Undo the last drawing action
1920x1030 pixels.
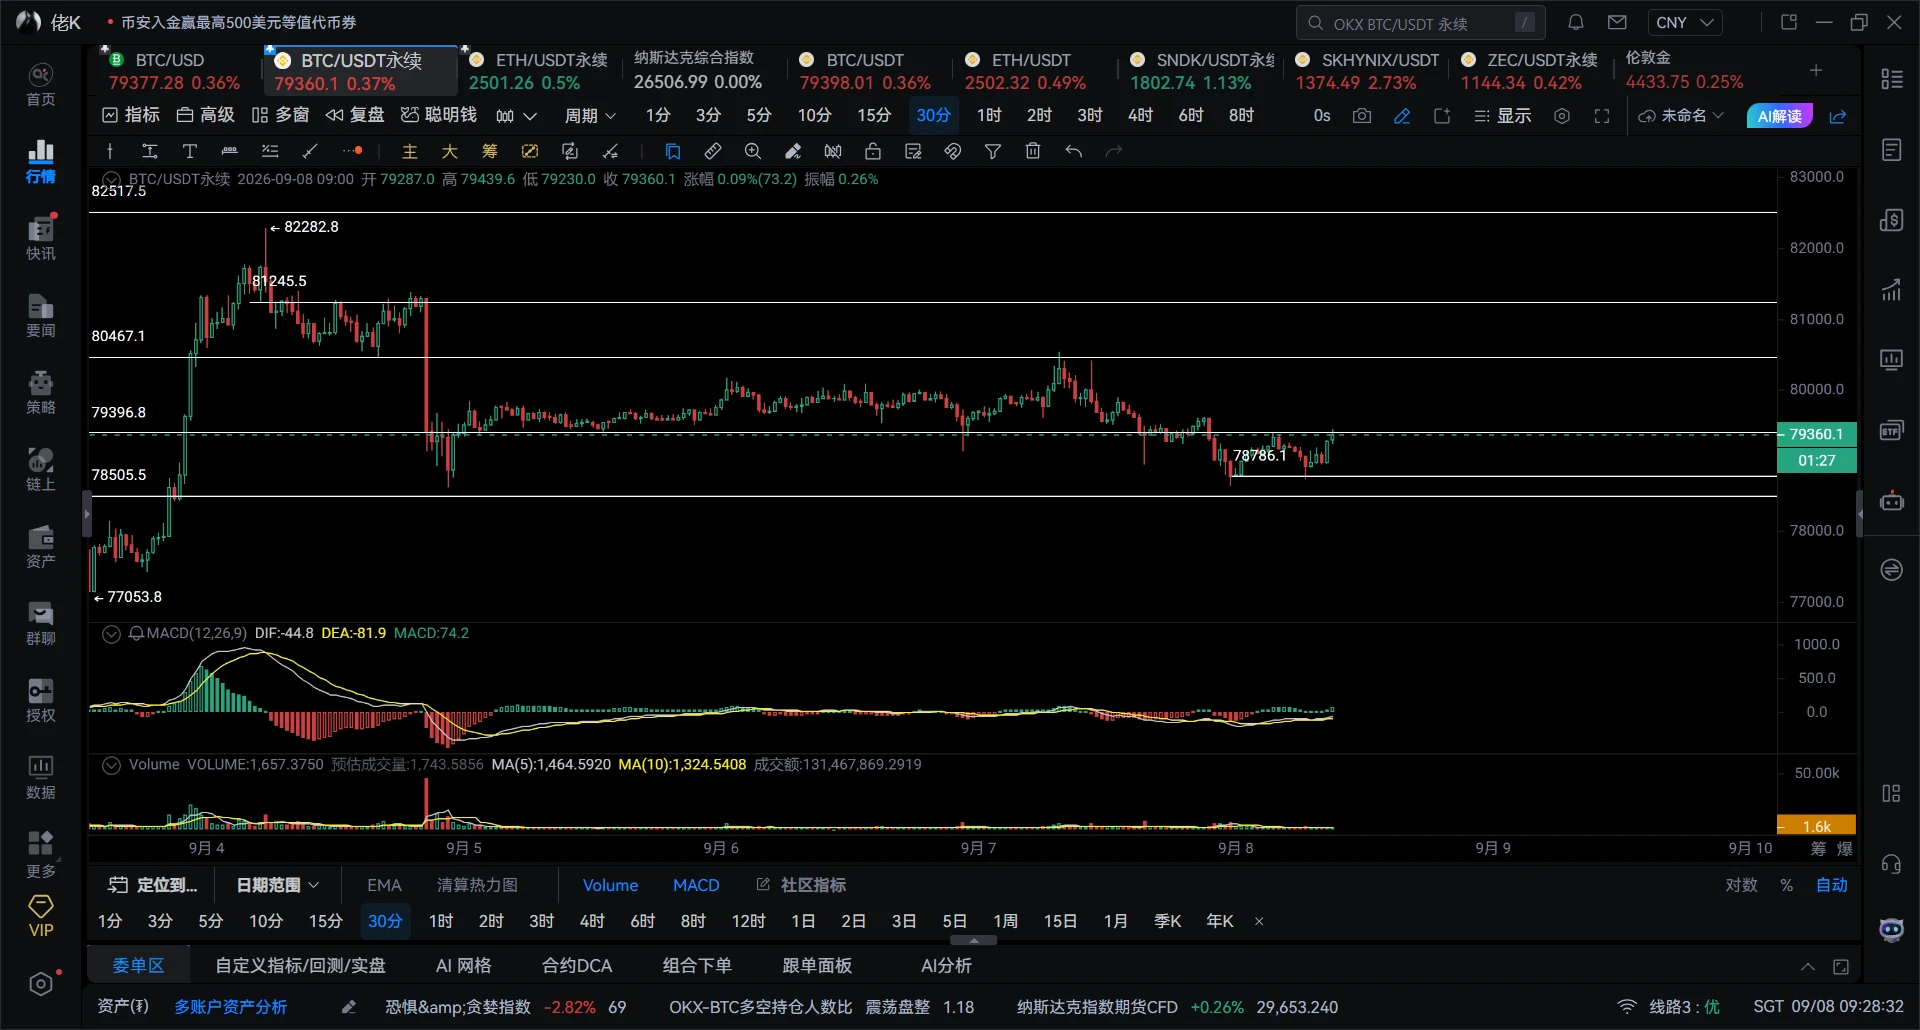click(x=1074, y=151)
